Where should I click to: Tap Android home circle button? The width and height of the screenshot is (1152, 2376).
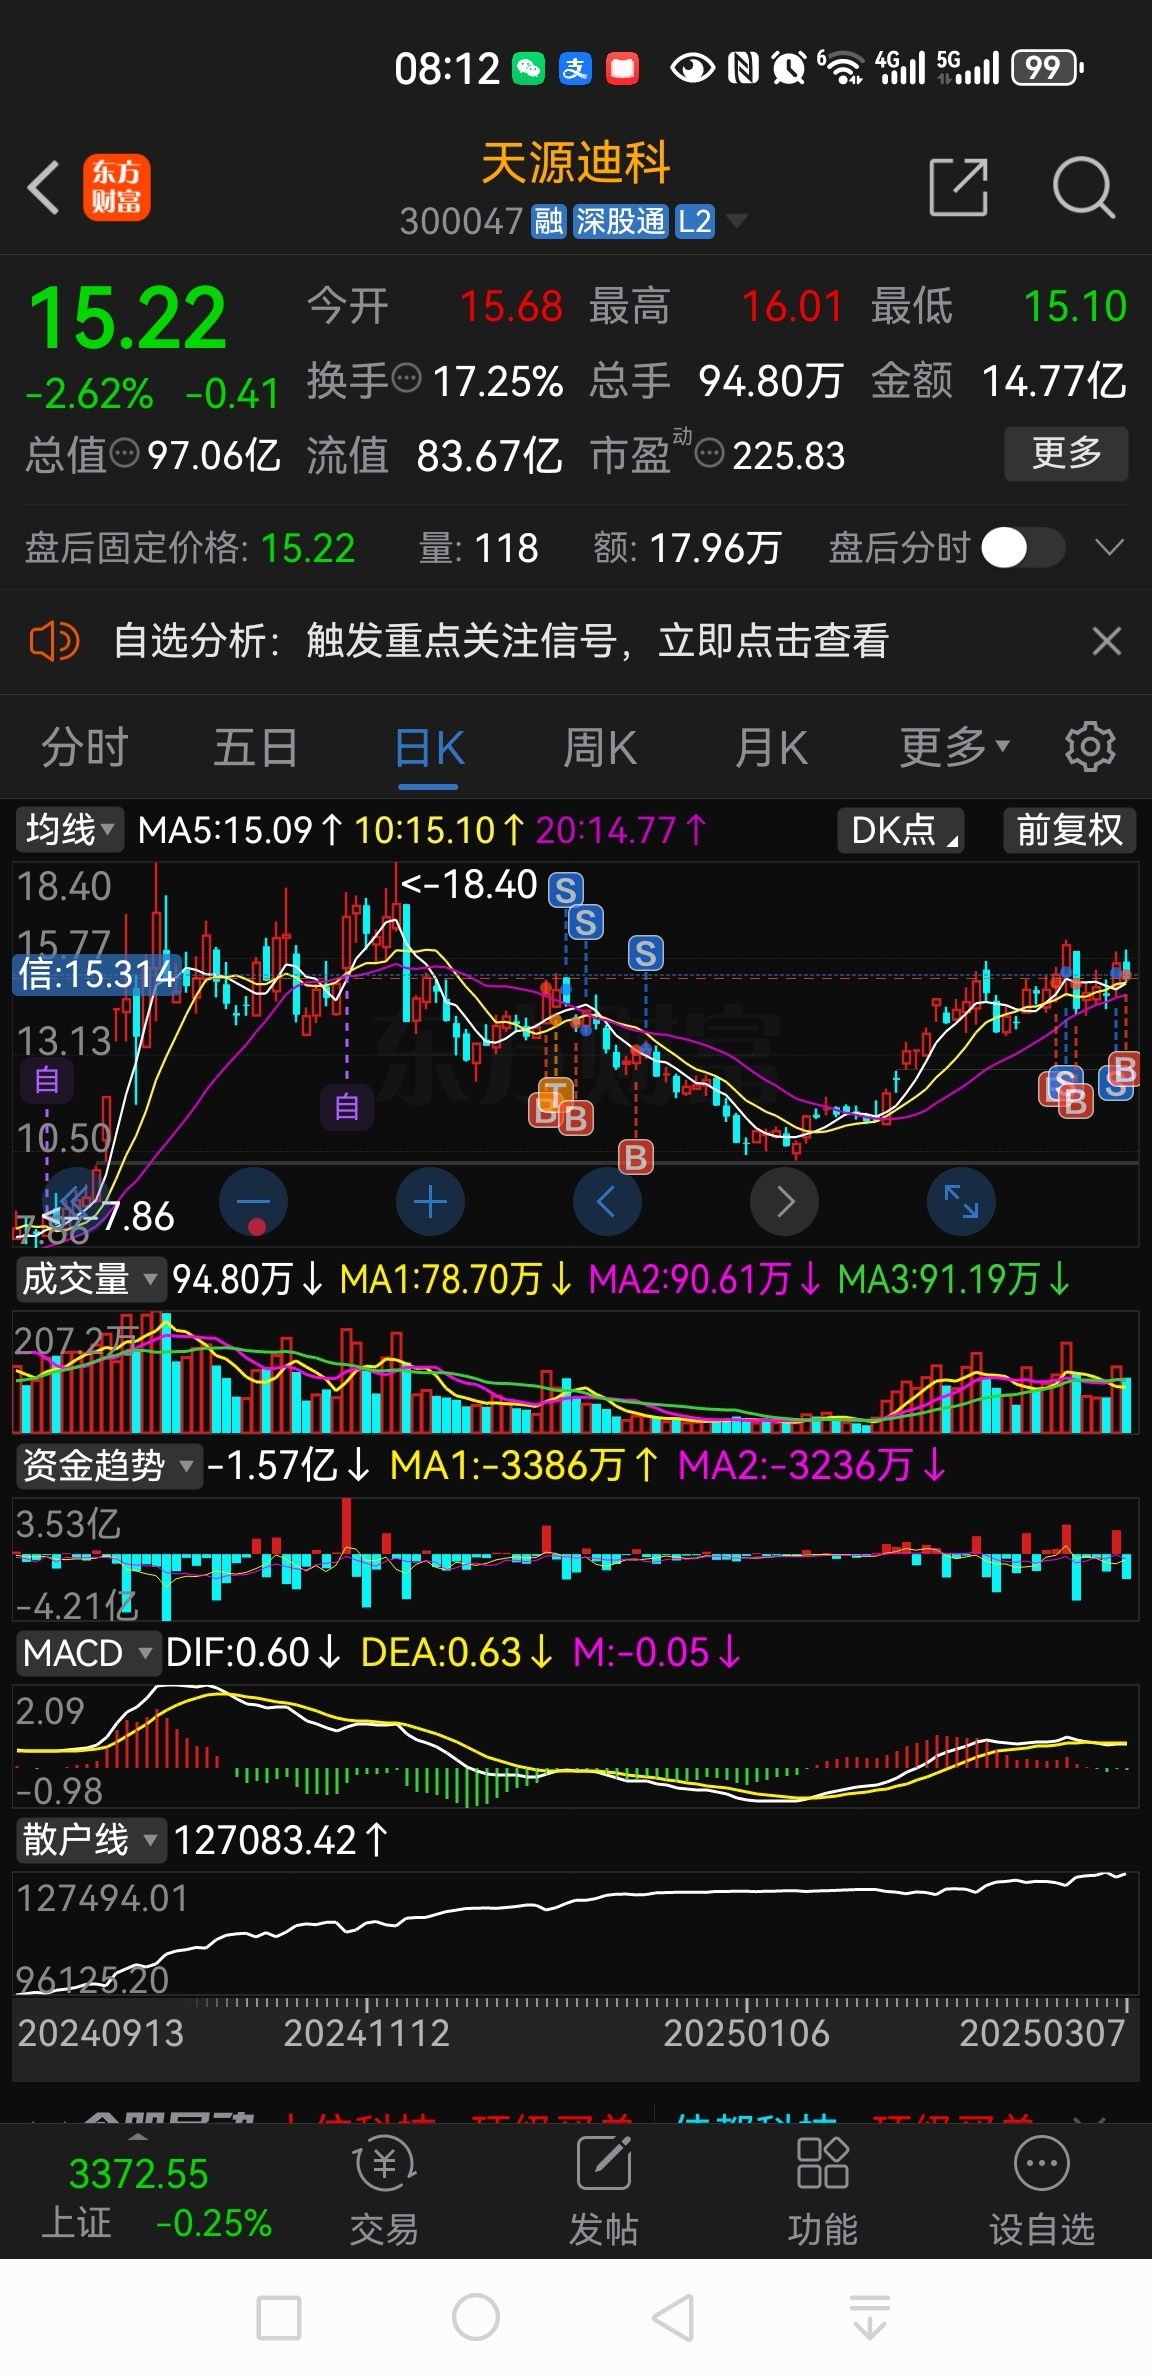pyautogui.click(x=476, y=2318)
